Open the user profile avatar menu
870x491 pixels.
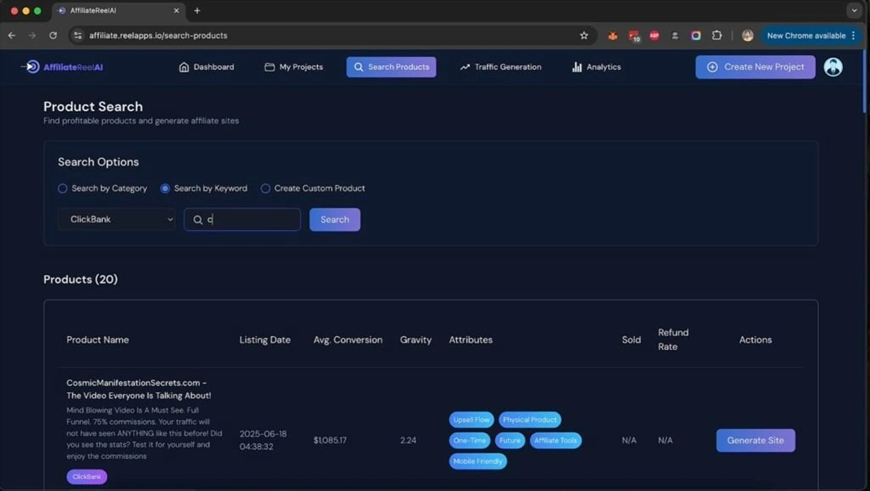click(833, 67)
